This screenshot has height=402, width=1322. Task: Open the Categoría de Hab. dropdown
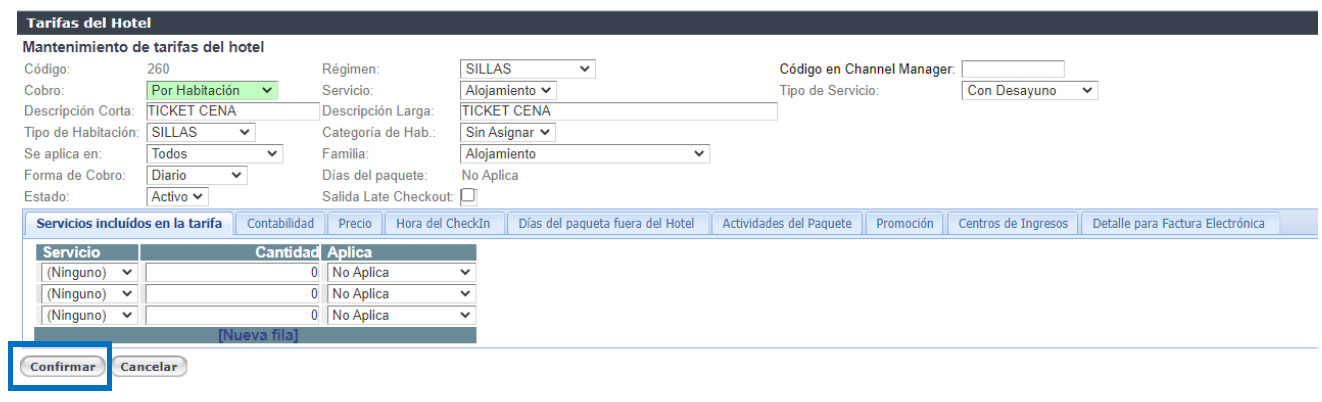(x=507, y=132)
